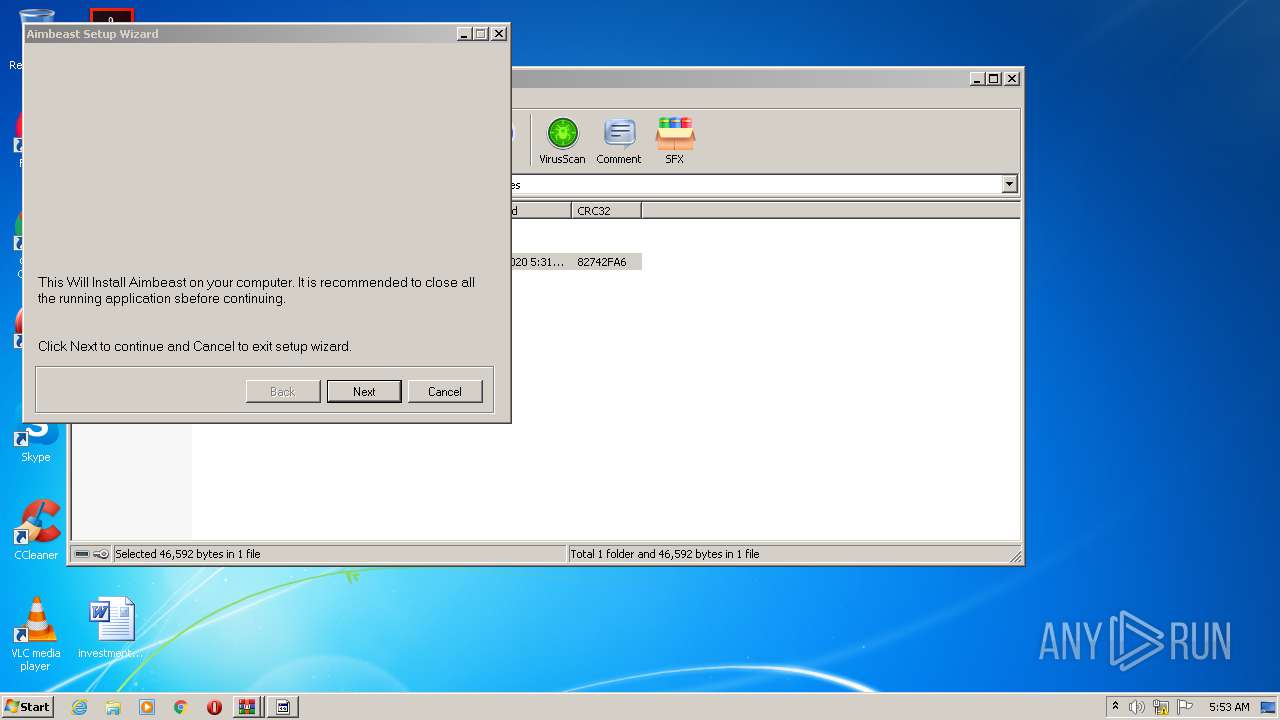Screen dimensions: 1280x720
Task: Minimize the Aimbeast Setup Wizard window
Action: (x=464, y=34)
